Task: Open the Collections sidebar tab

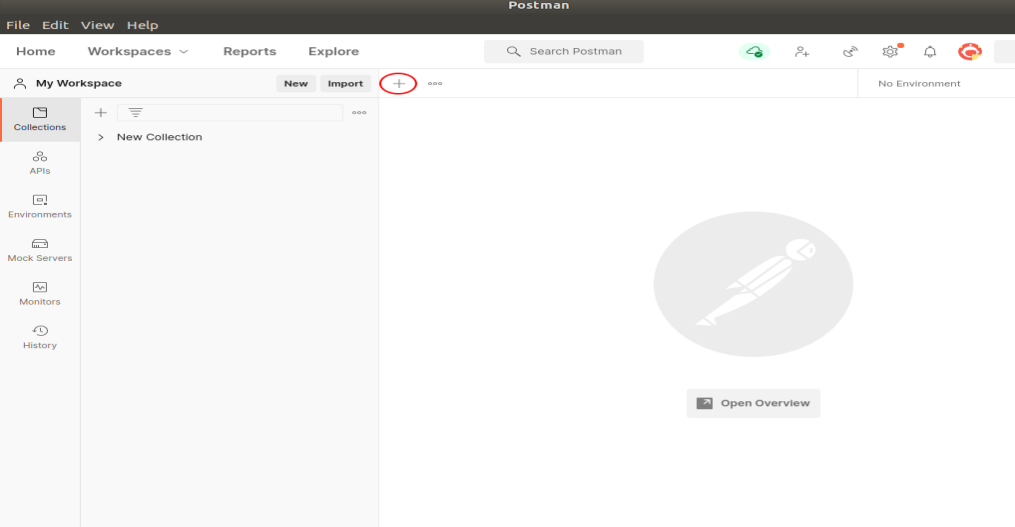Action: pyautogui.click(x=40, y=120)
